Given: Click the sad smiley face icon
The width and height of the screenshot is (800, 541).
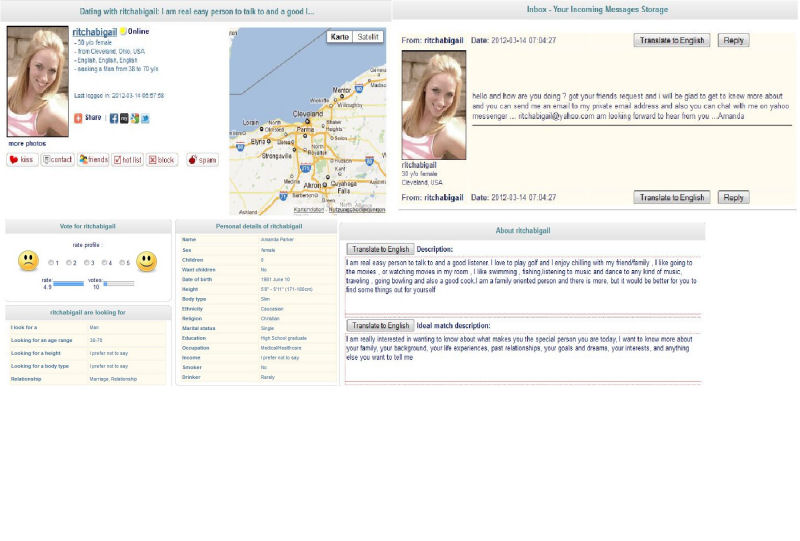Looking at the screenshot, I should click(x=29, y=261).
